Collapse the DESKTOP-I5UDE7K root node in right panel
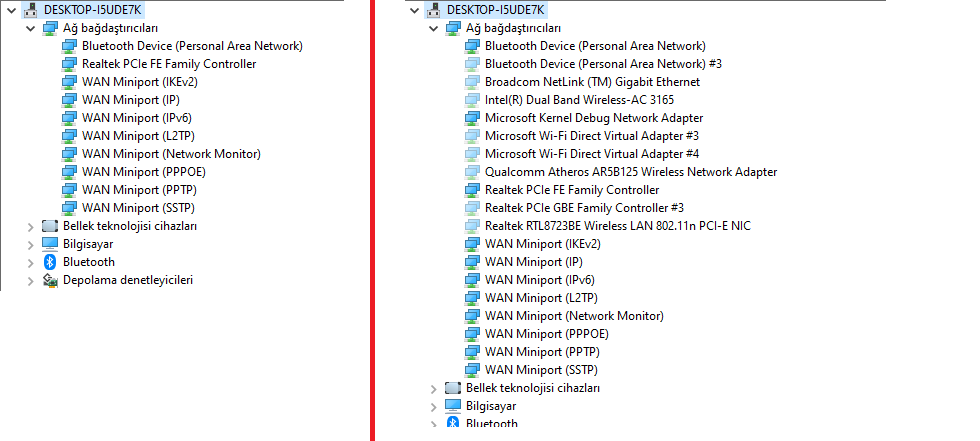The height and width of the screenshot is (441, 980). pyautogui.click(x=415, y=10)
